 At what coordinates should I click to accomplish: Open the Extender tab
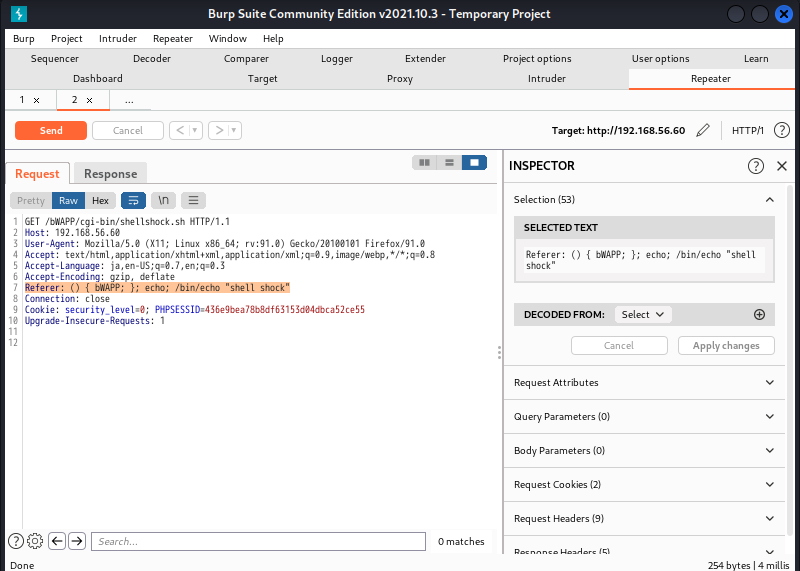(426, 59)
